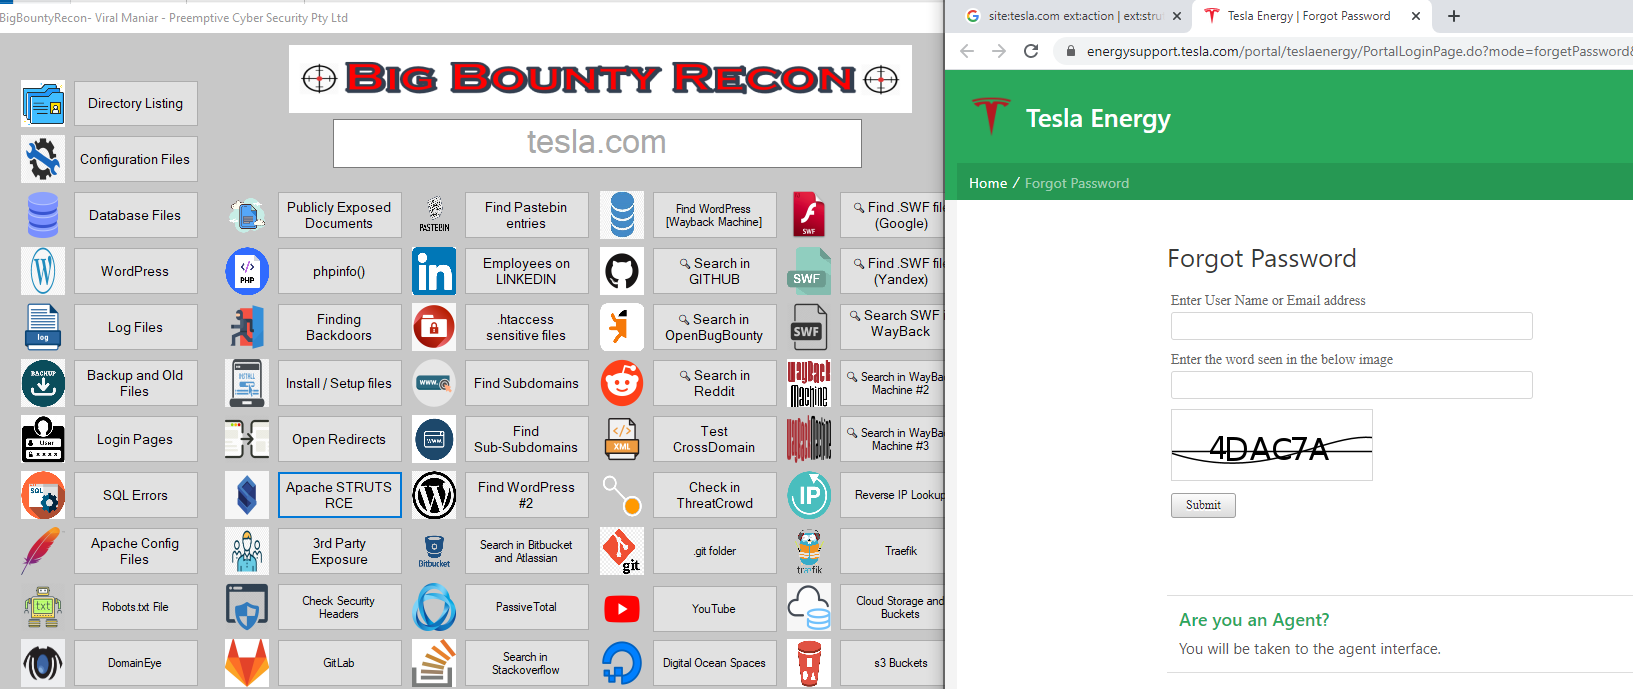Click the Backup and Old Files icon
The height and width of the screenshot is (689, 1633).
(43, 383)
